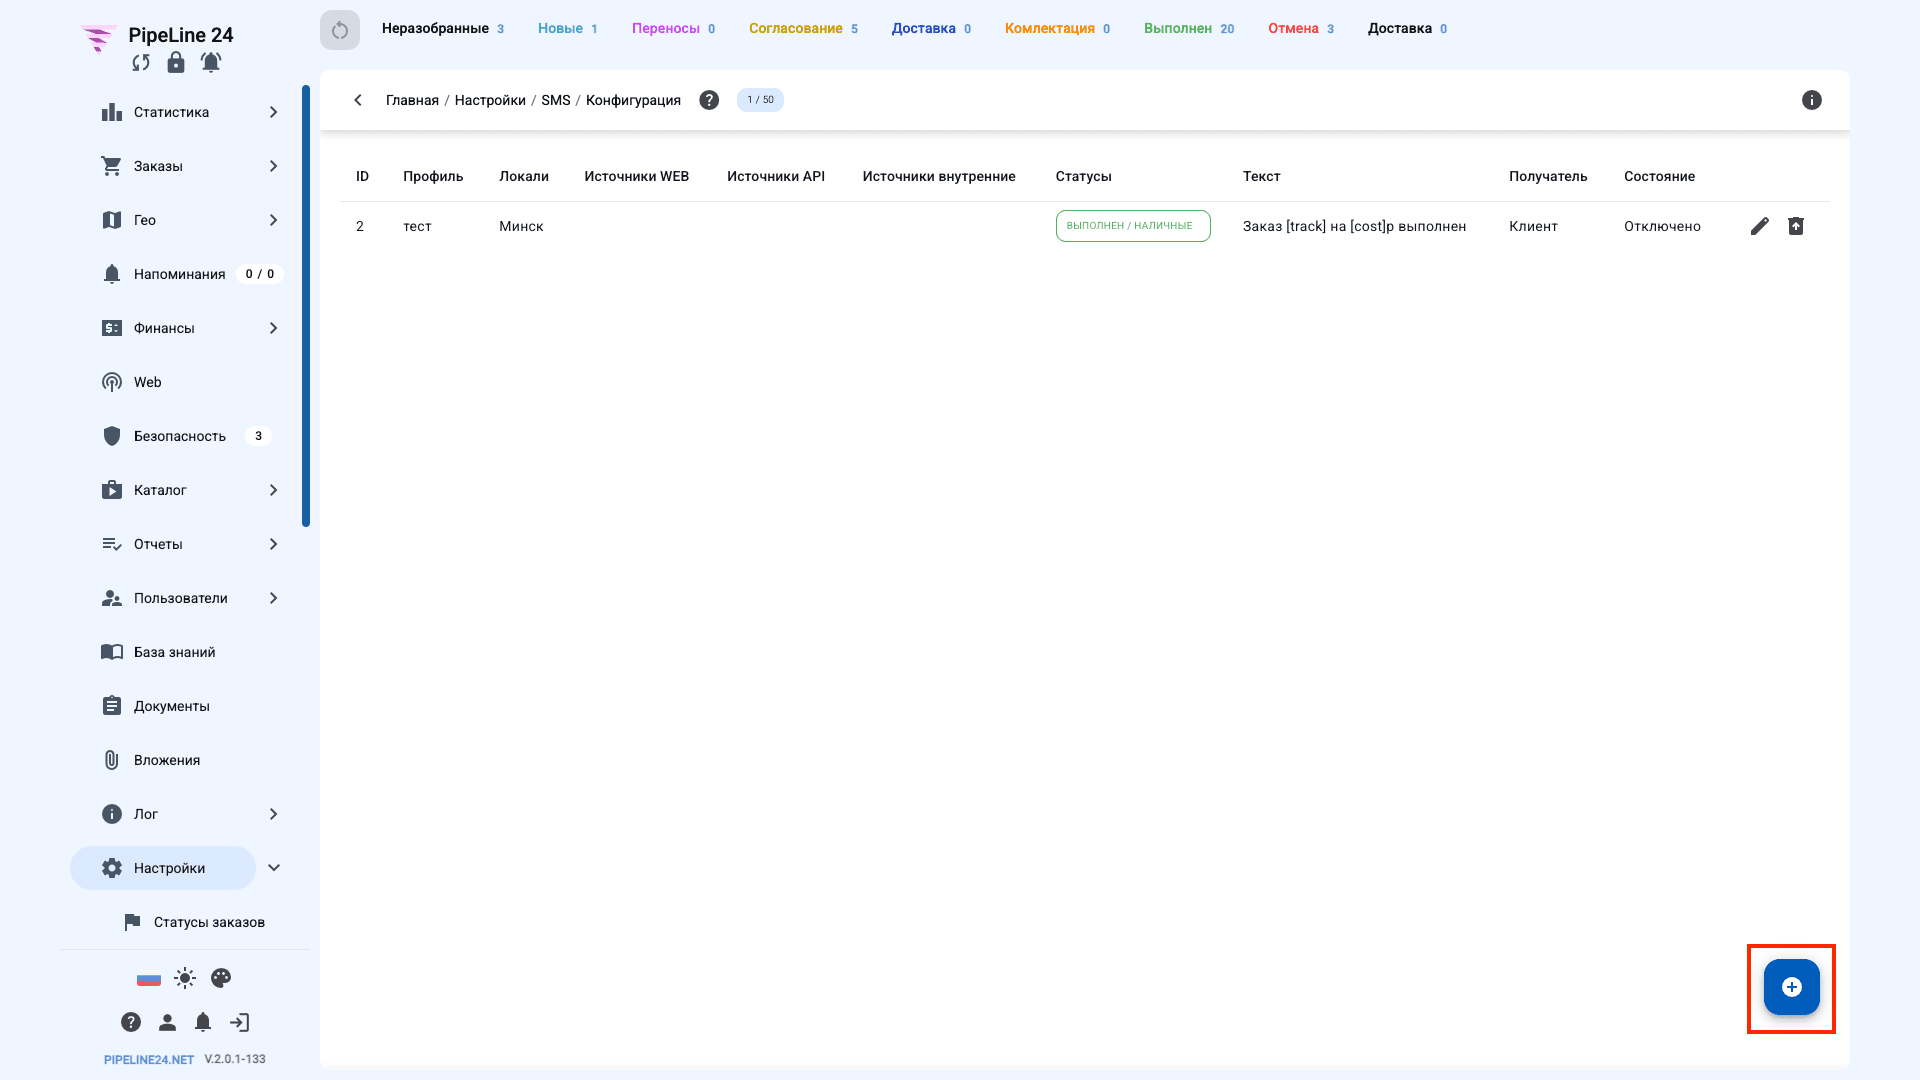
Task: Click the ВЫПОЛНЕН / НАЛИЧНЫЕ status chip
Action: click(x=1133, y=226)
